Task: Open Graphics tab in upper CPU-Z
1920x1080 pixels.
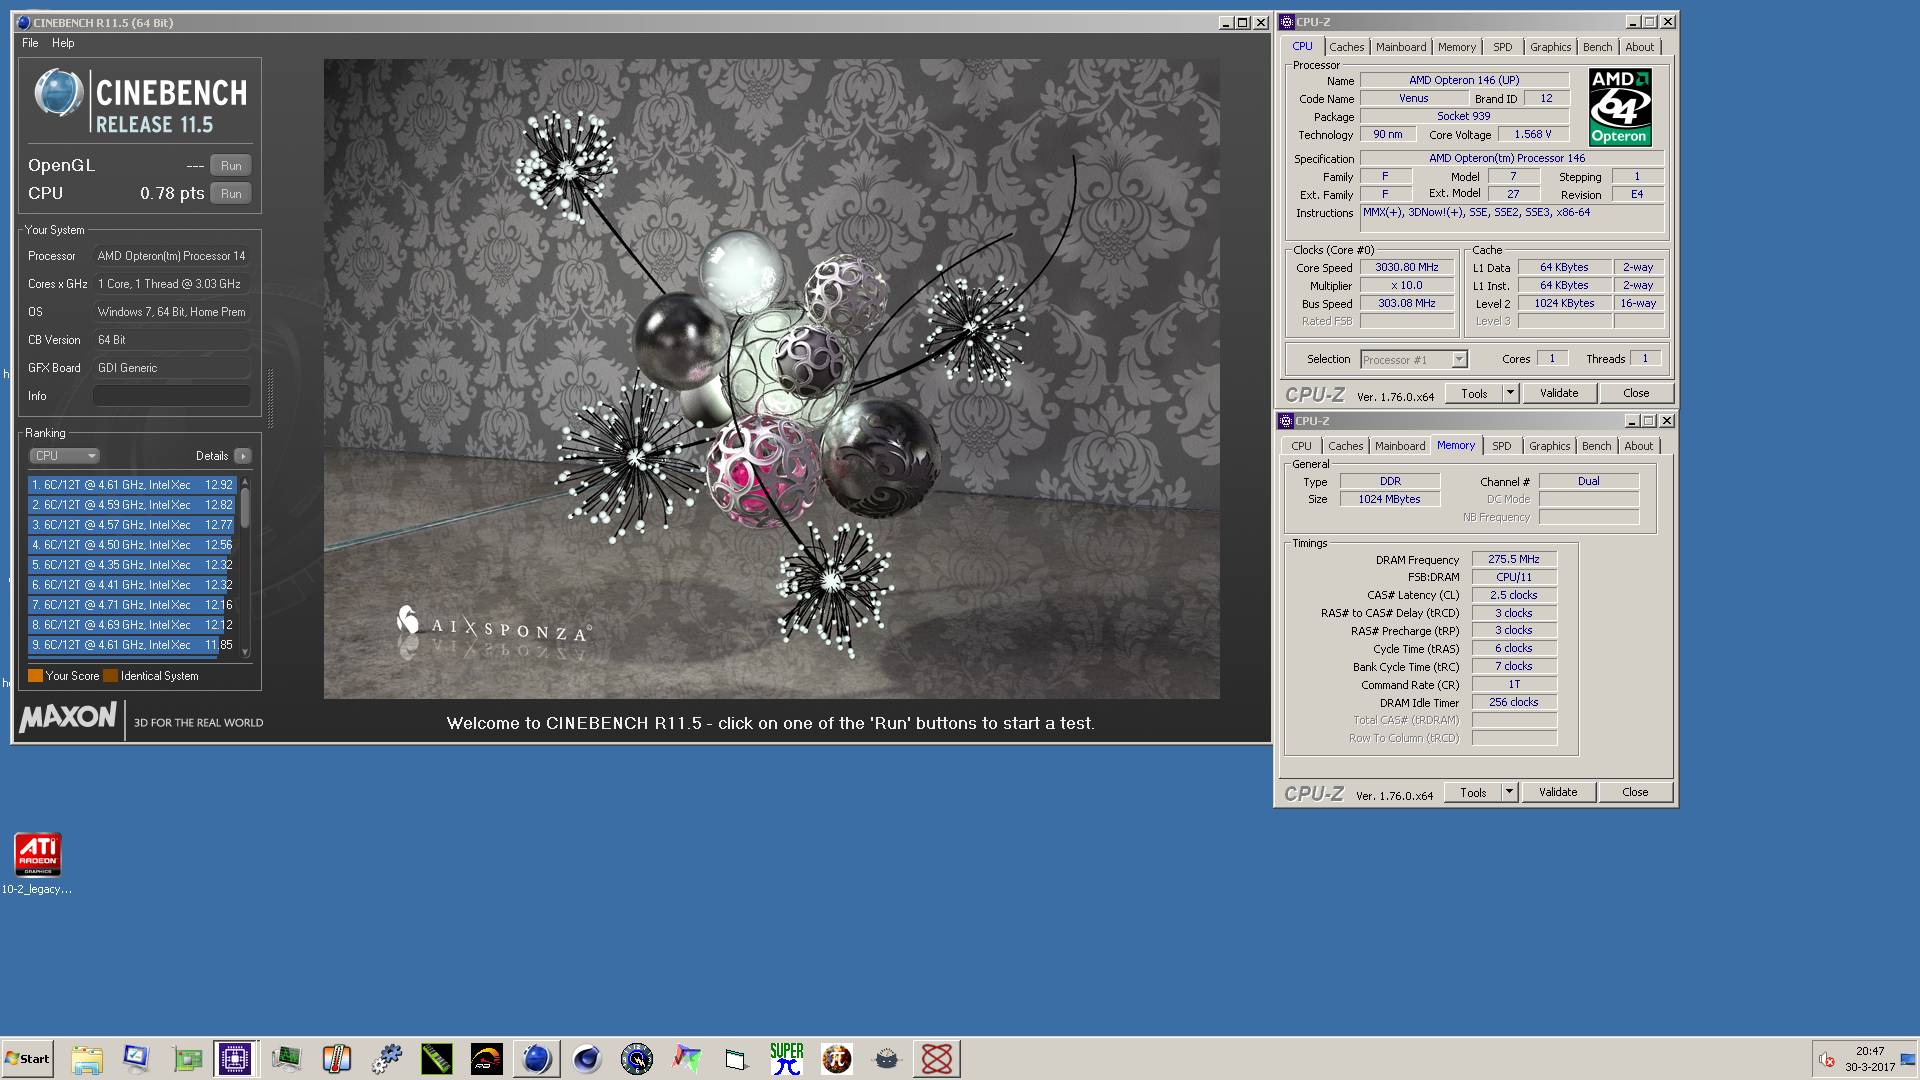Action: 1550,47
